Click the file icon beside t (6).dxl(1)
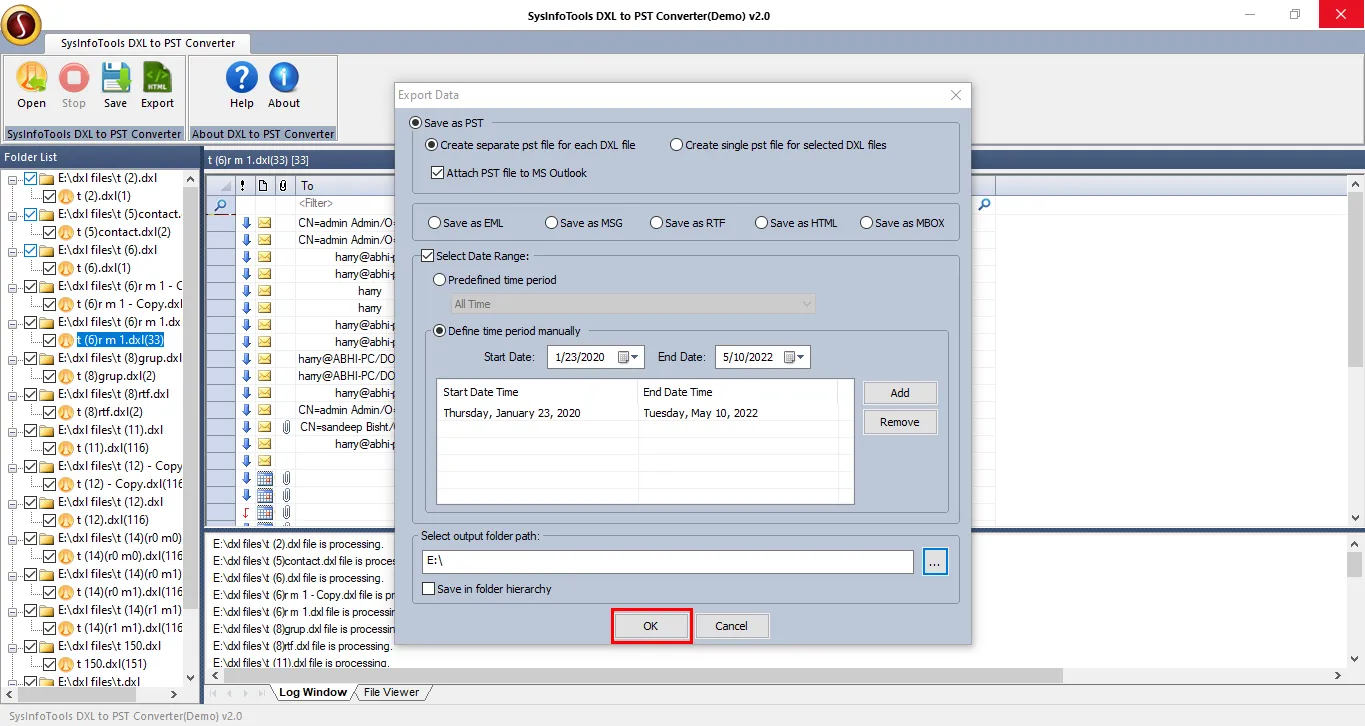The width and height of the screenshot is (1365, 726). coord(66,268)
